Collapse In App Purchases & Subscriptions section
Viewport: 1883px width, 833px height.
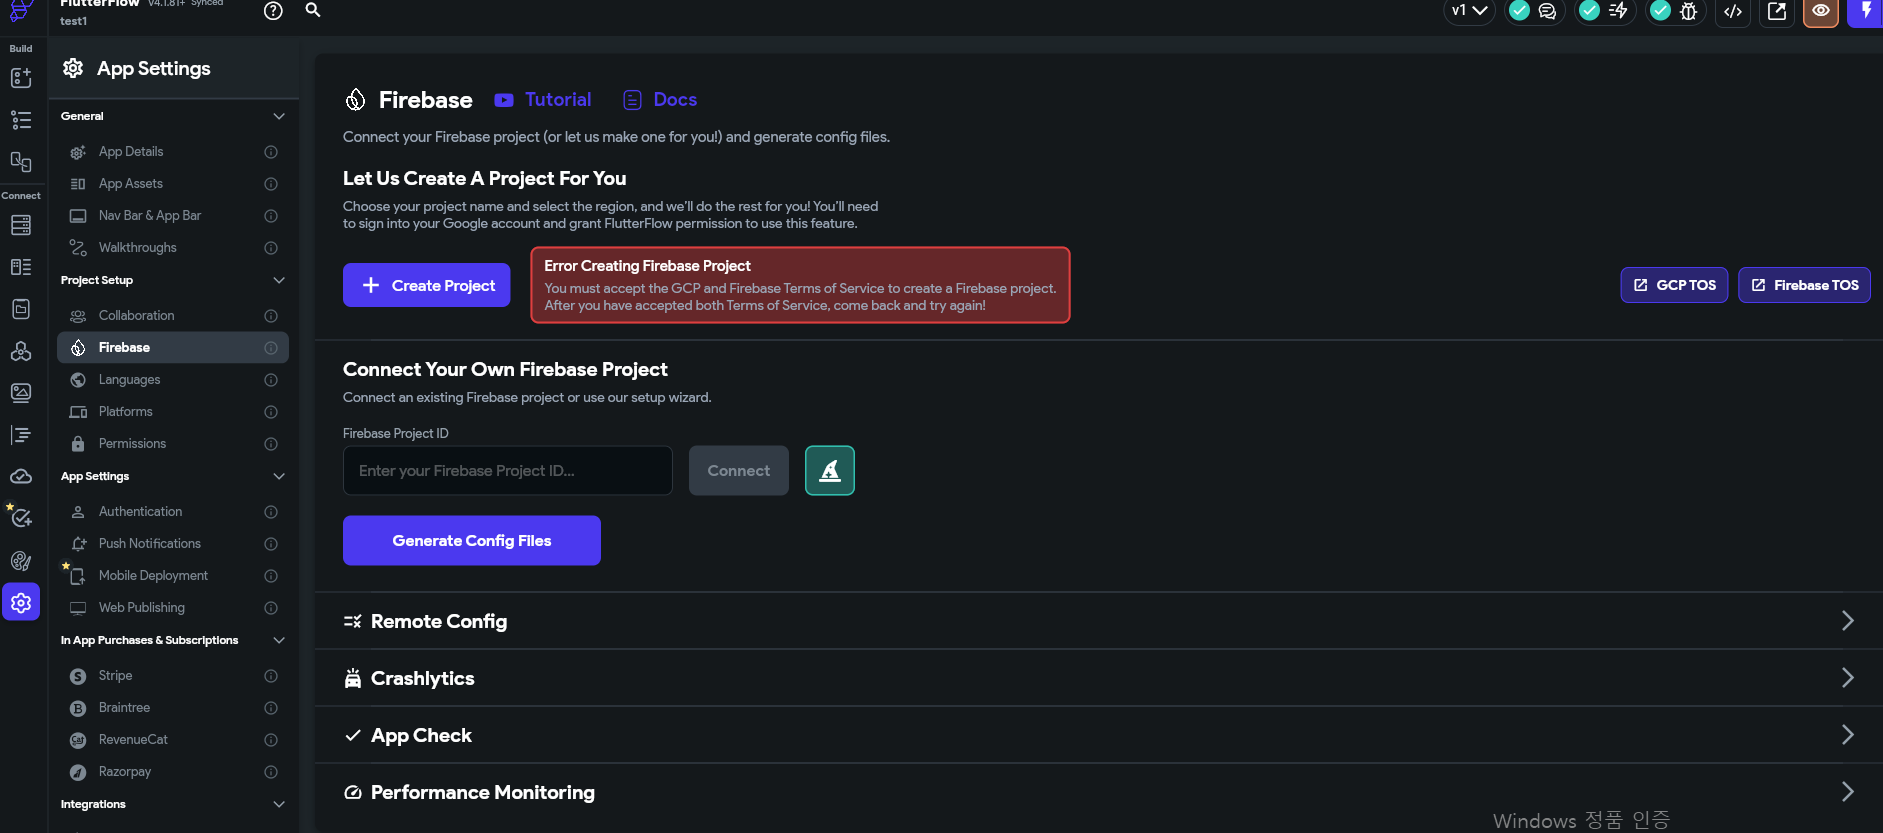click(279, 640)
